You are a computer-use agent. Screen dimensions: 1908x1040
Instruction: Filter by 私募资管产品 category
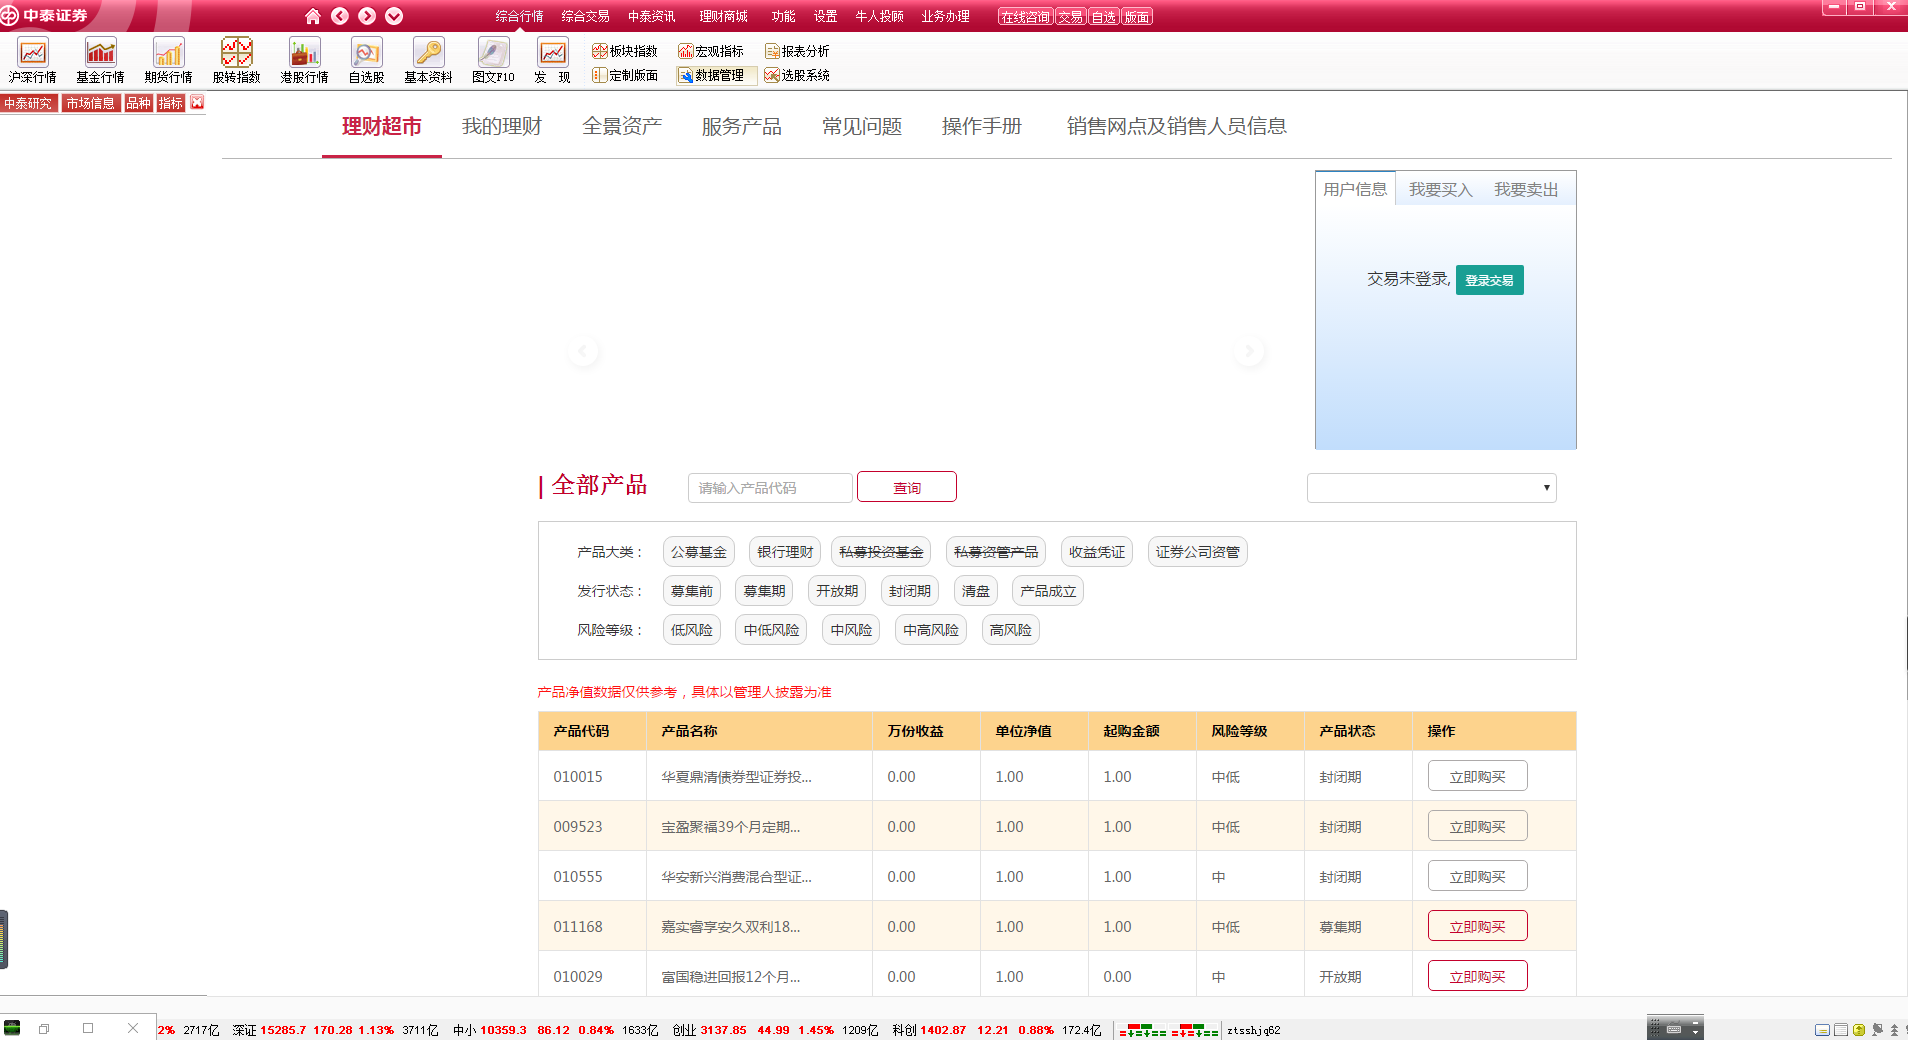pyautogui.click(x=995, y=552)
